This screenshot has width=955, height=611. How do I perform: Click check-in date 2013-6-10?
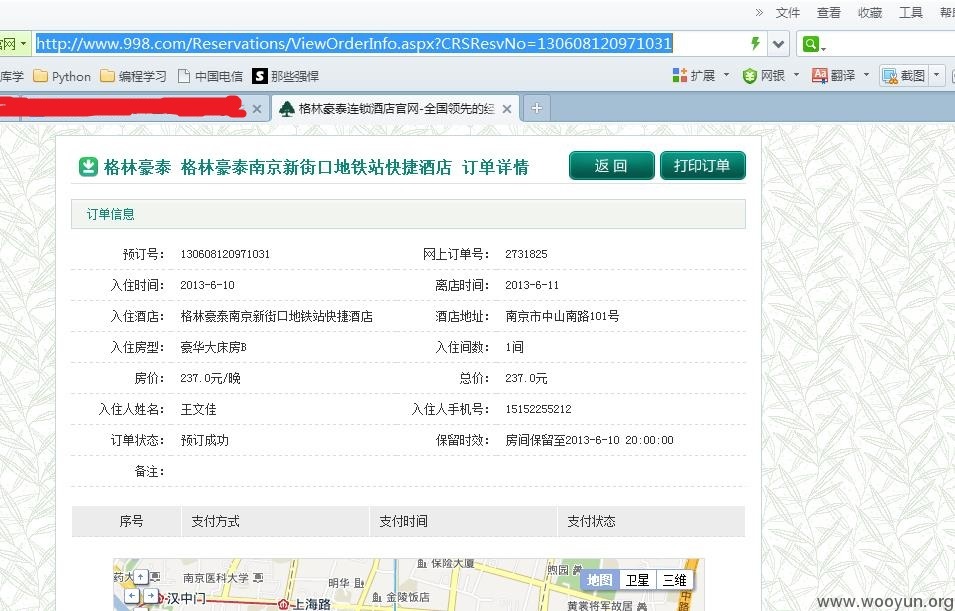(x=207, y=285)
